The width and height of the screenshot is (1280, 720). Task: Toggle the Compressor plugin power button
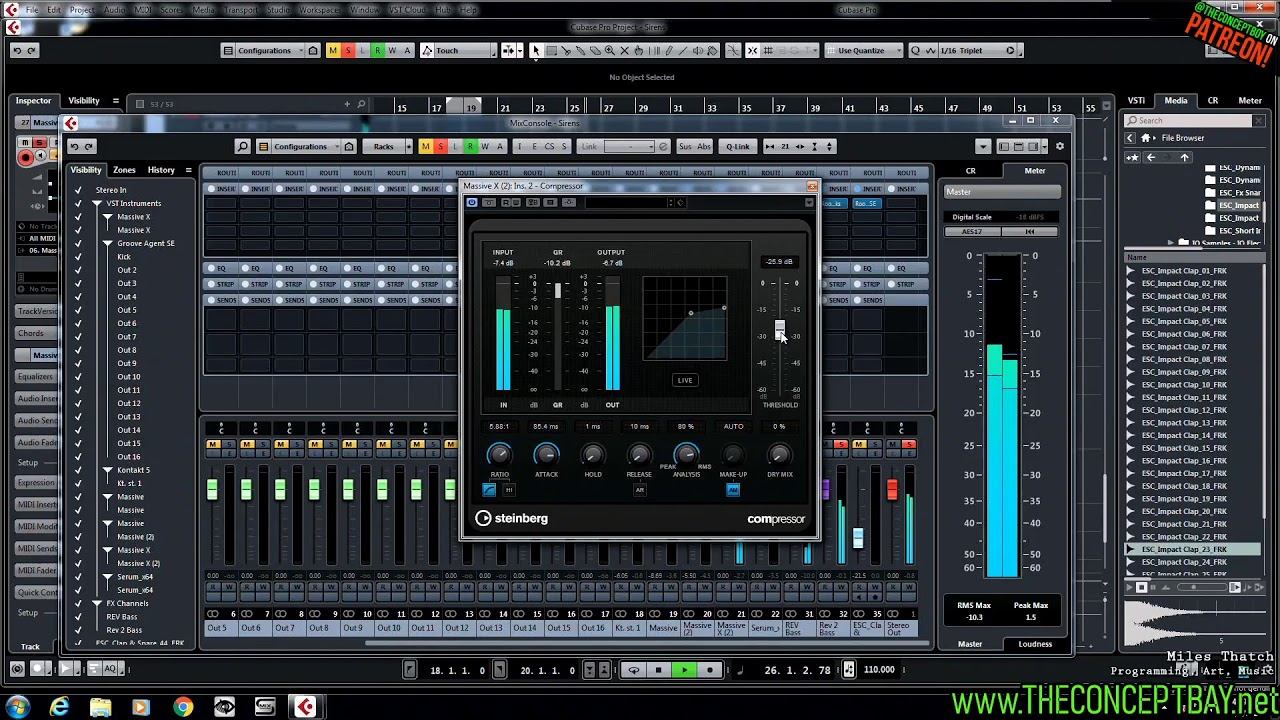tap(472, 203)
